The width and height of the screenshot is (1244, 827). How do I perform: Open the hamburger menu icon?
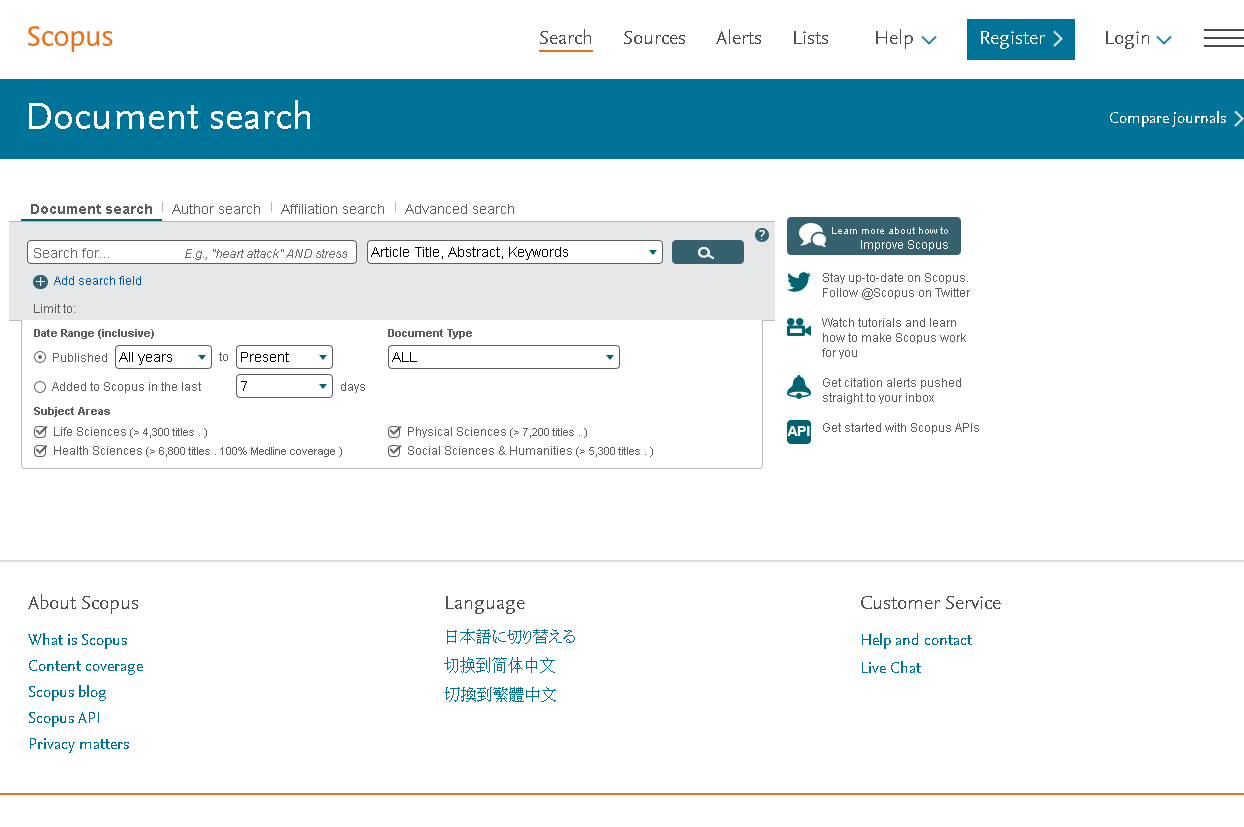1223,38
